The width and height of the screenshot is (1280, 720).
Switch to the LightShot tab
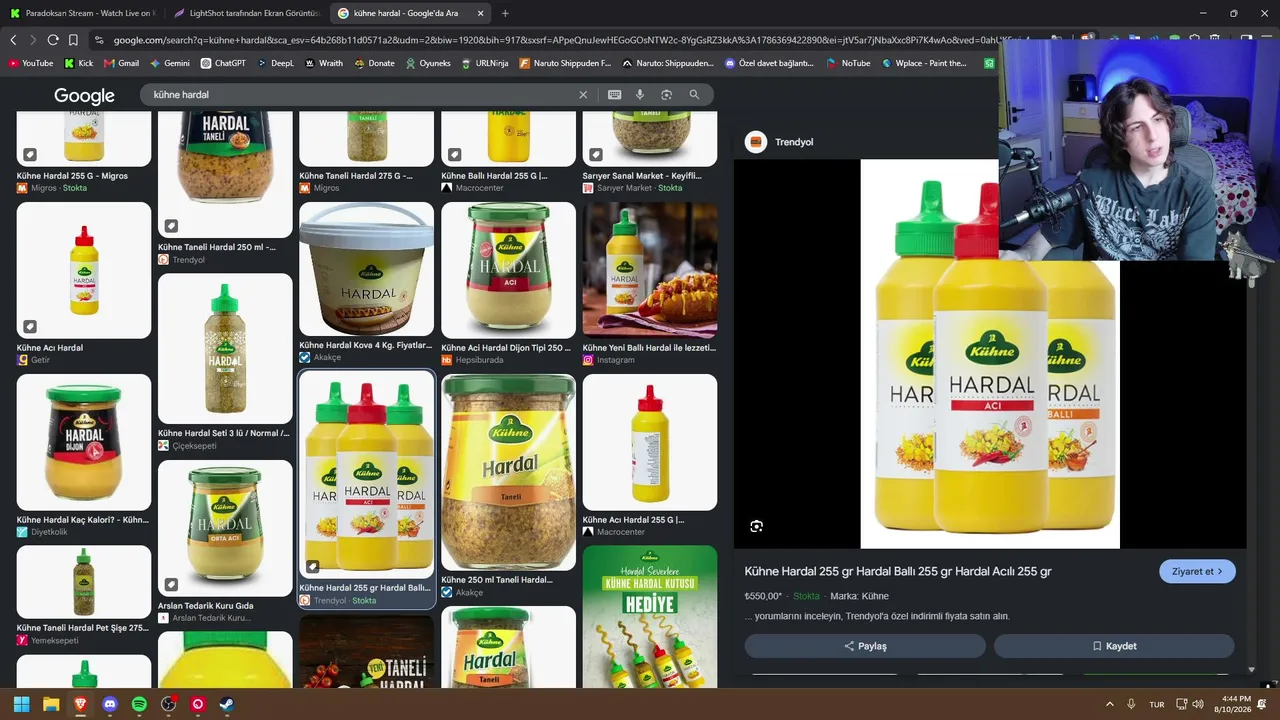245,13
